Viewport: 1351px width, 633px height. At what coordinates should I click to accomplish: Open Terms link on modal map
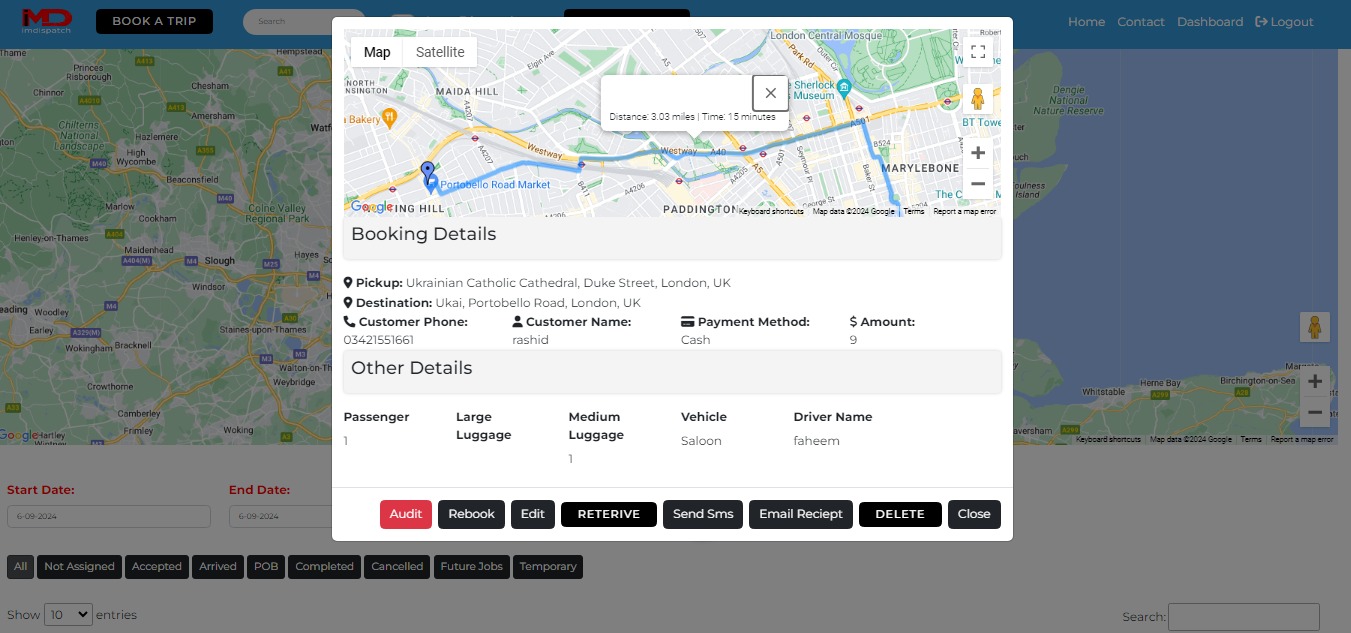[914, 211]
